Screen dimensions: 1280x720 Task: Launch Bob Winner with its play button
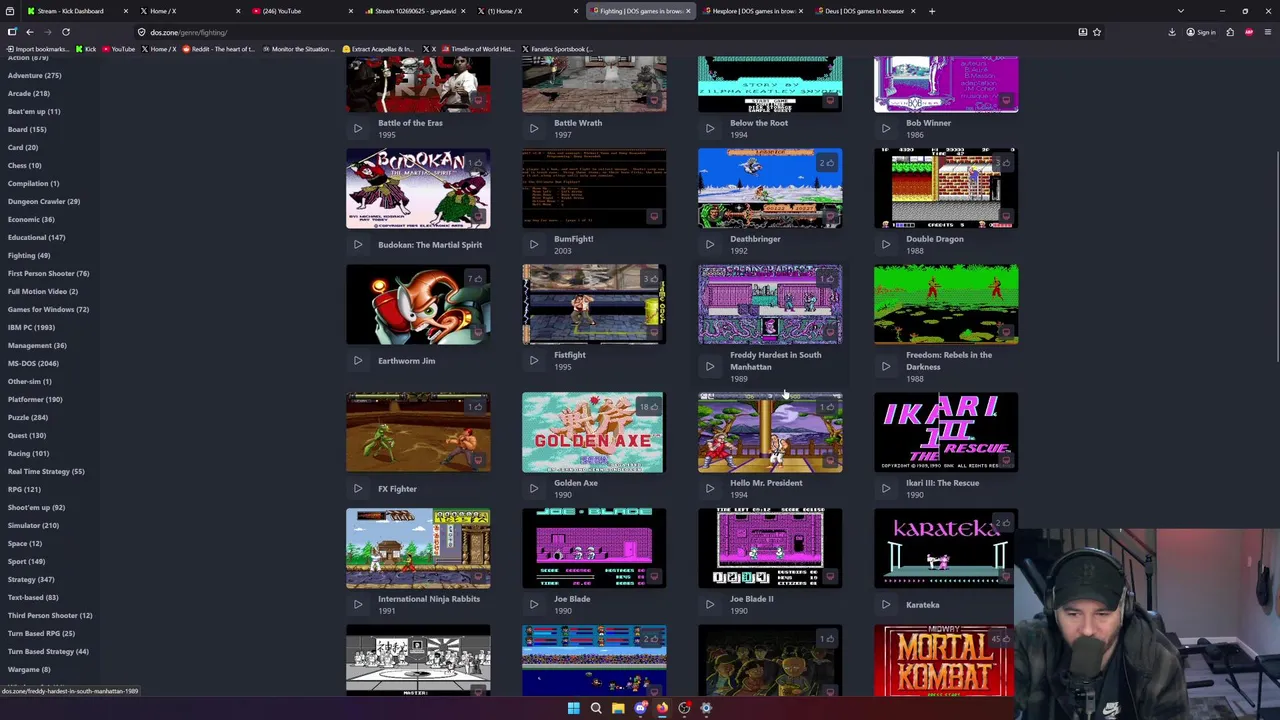(886, 129)
